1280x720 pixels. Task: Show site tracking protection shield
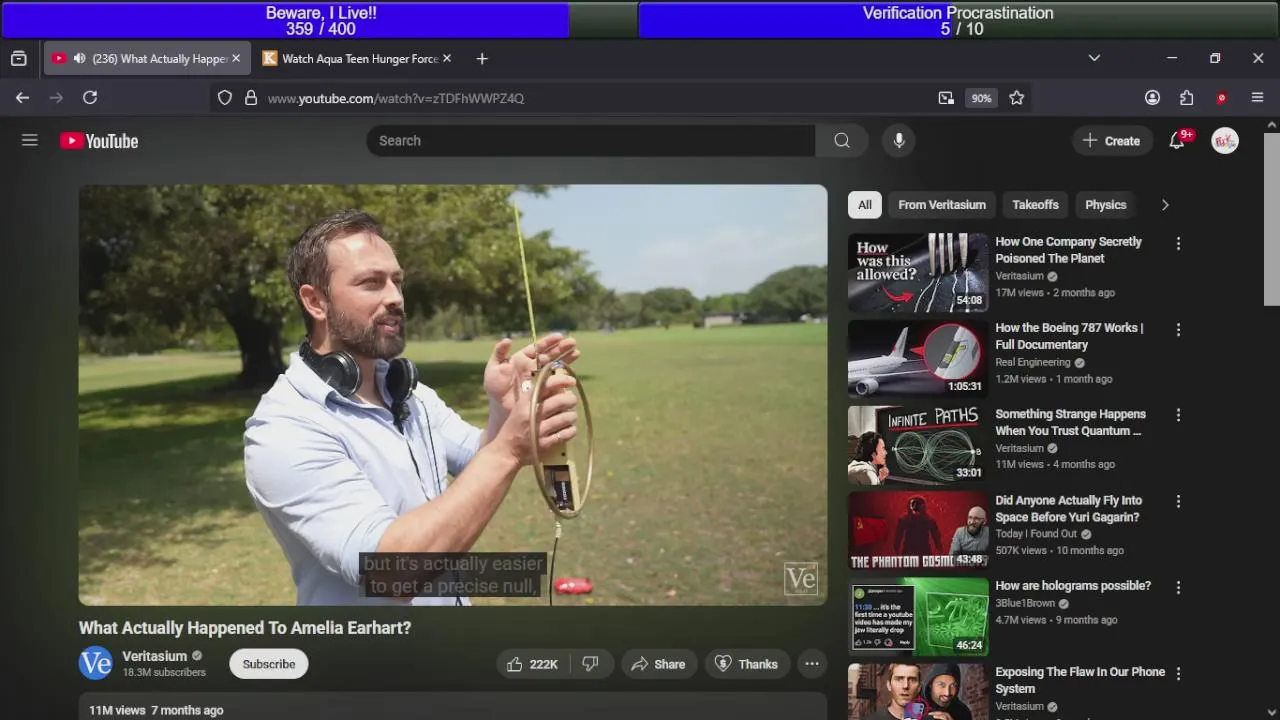tap(225, 98)
